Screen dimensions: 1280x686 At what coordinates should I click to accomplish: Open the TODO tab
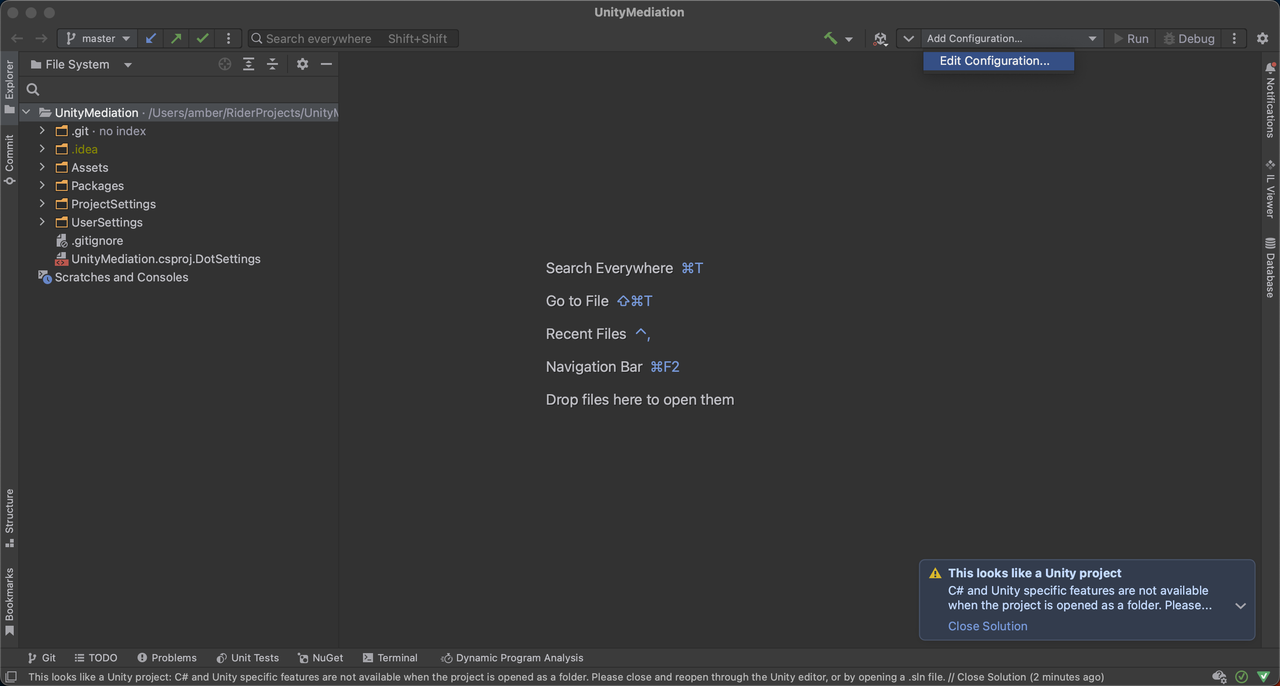[x=95, y=658]
